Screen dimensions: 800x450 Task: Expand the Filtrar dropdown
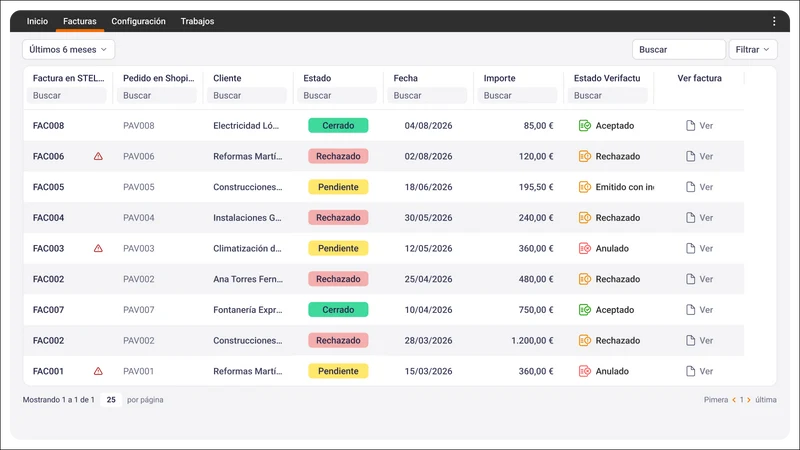tap(753, 49)
